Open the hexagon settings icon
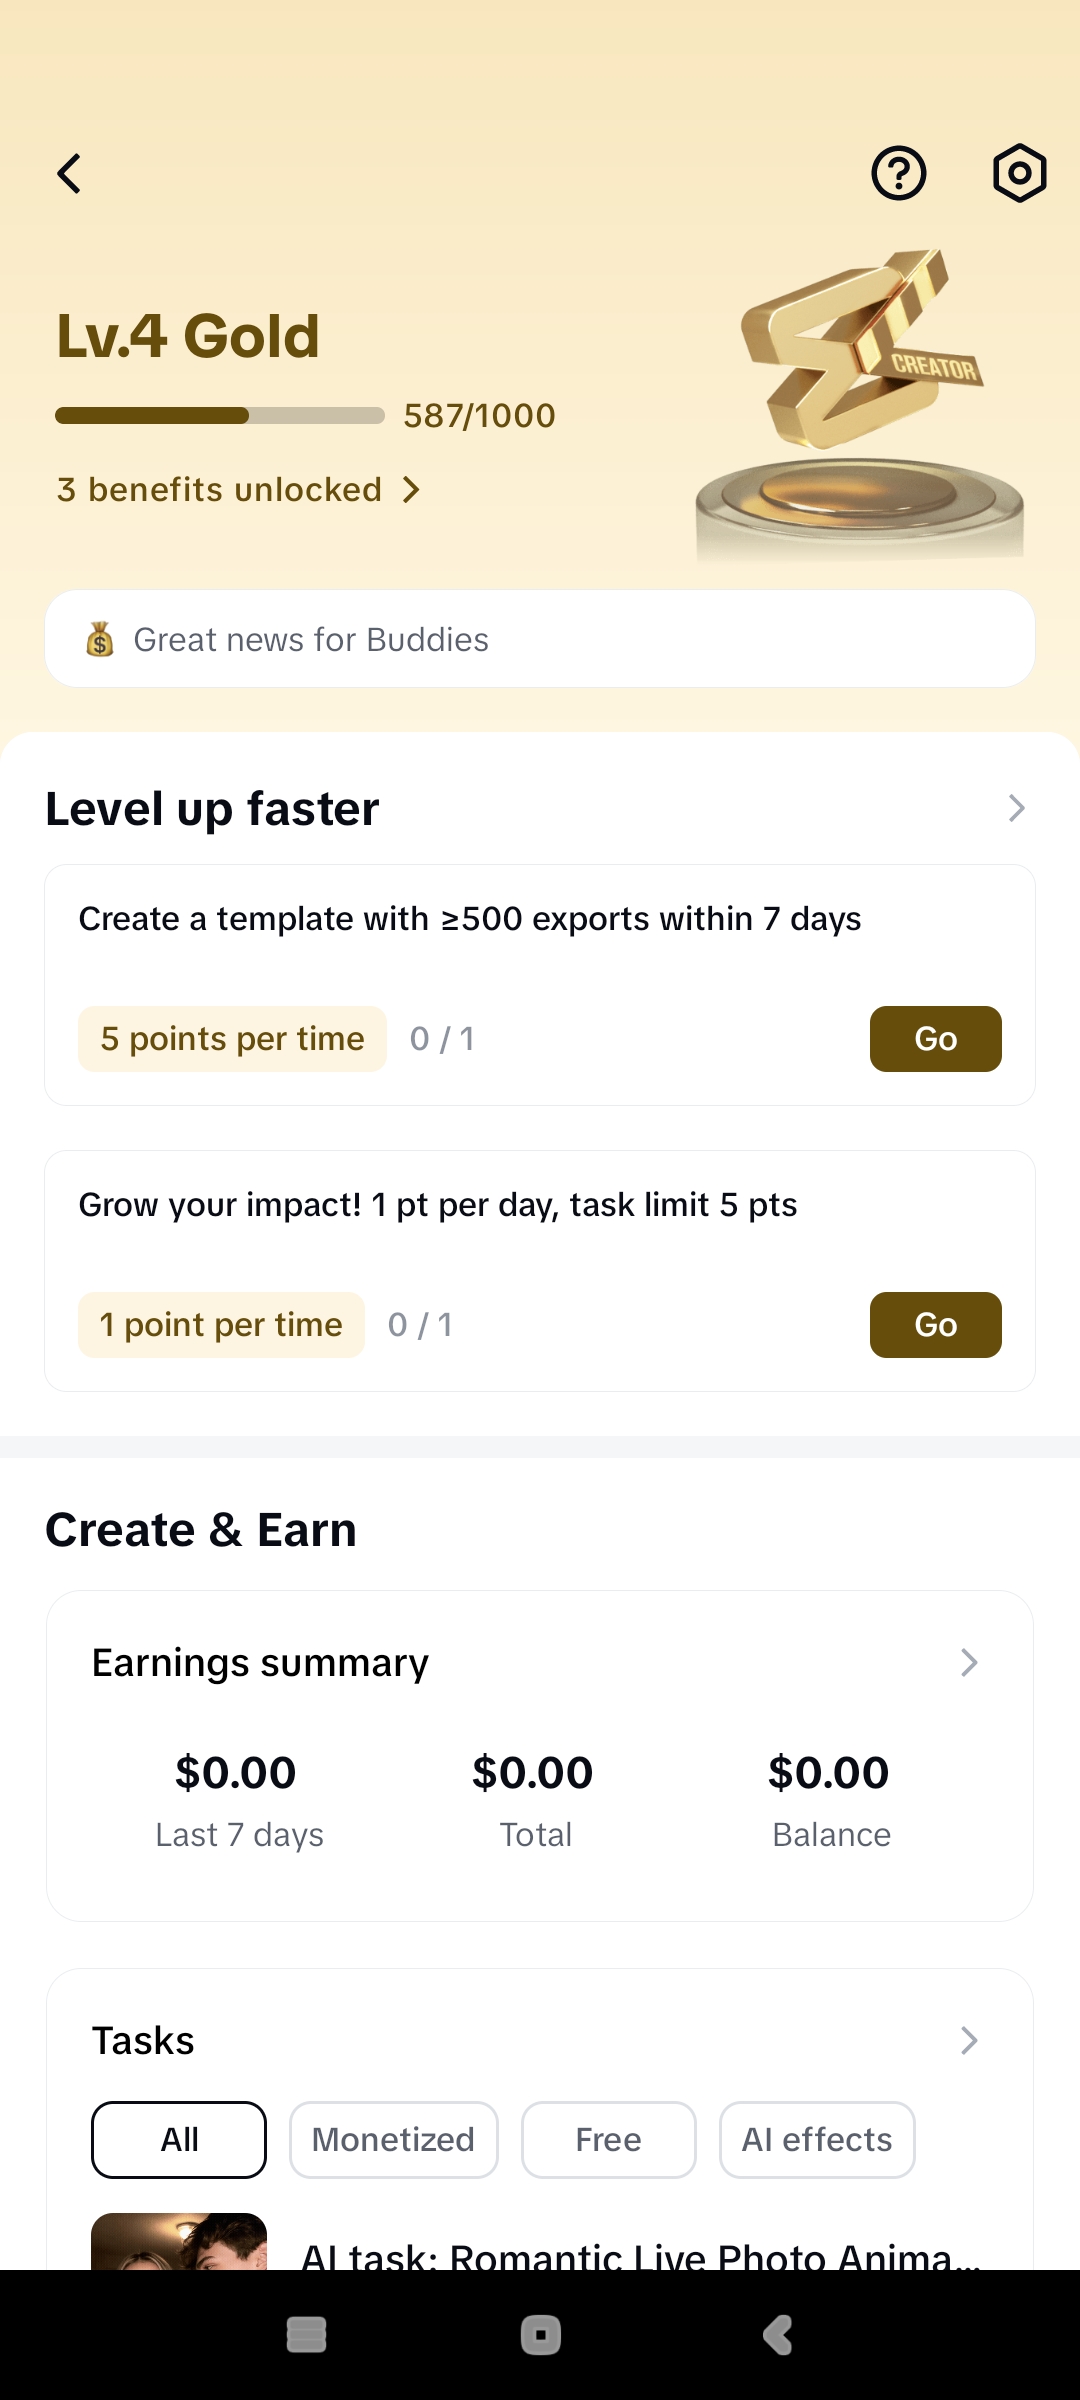The image size is (1080, 2400). click(1019, 174)
